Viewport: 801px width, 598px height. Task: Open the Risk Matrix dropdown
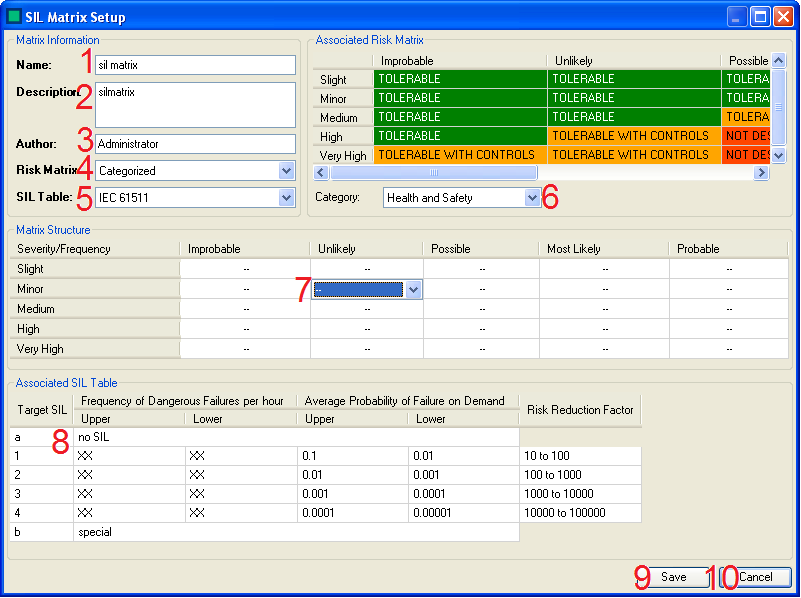tap(287, 171)
